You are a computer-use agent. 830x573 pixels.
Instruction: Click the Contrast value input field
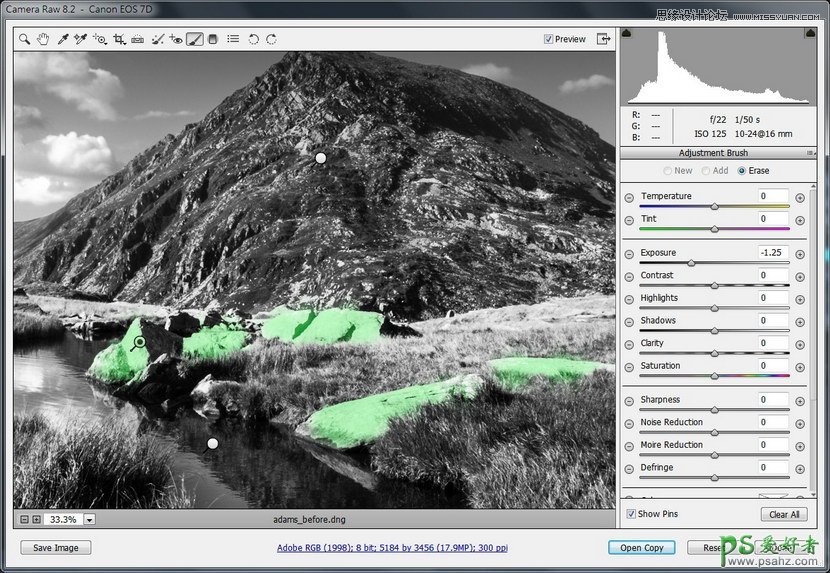(x=772, y=275)
